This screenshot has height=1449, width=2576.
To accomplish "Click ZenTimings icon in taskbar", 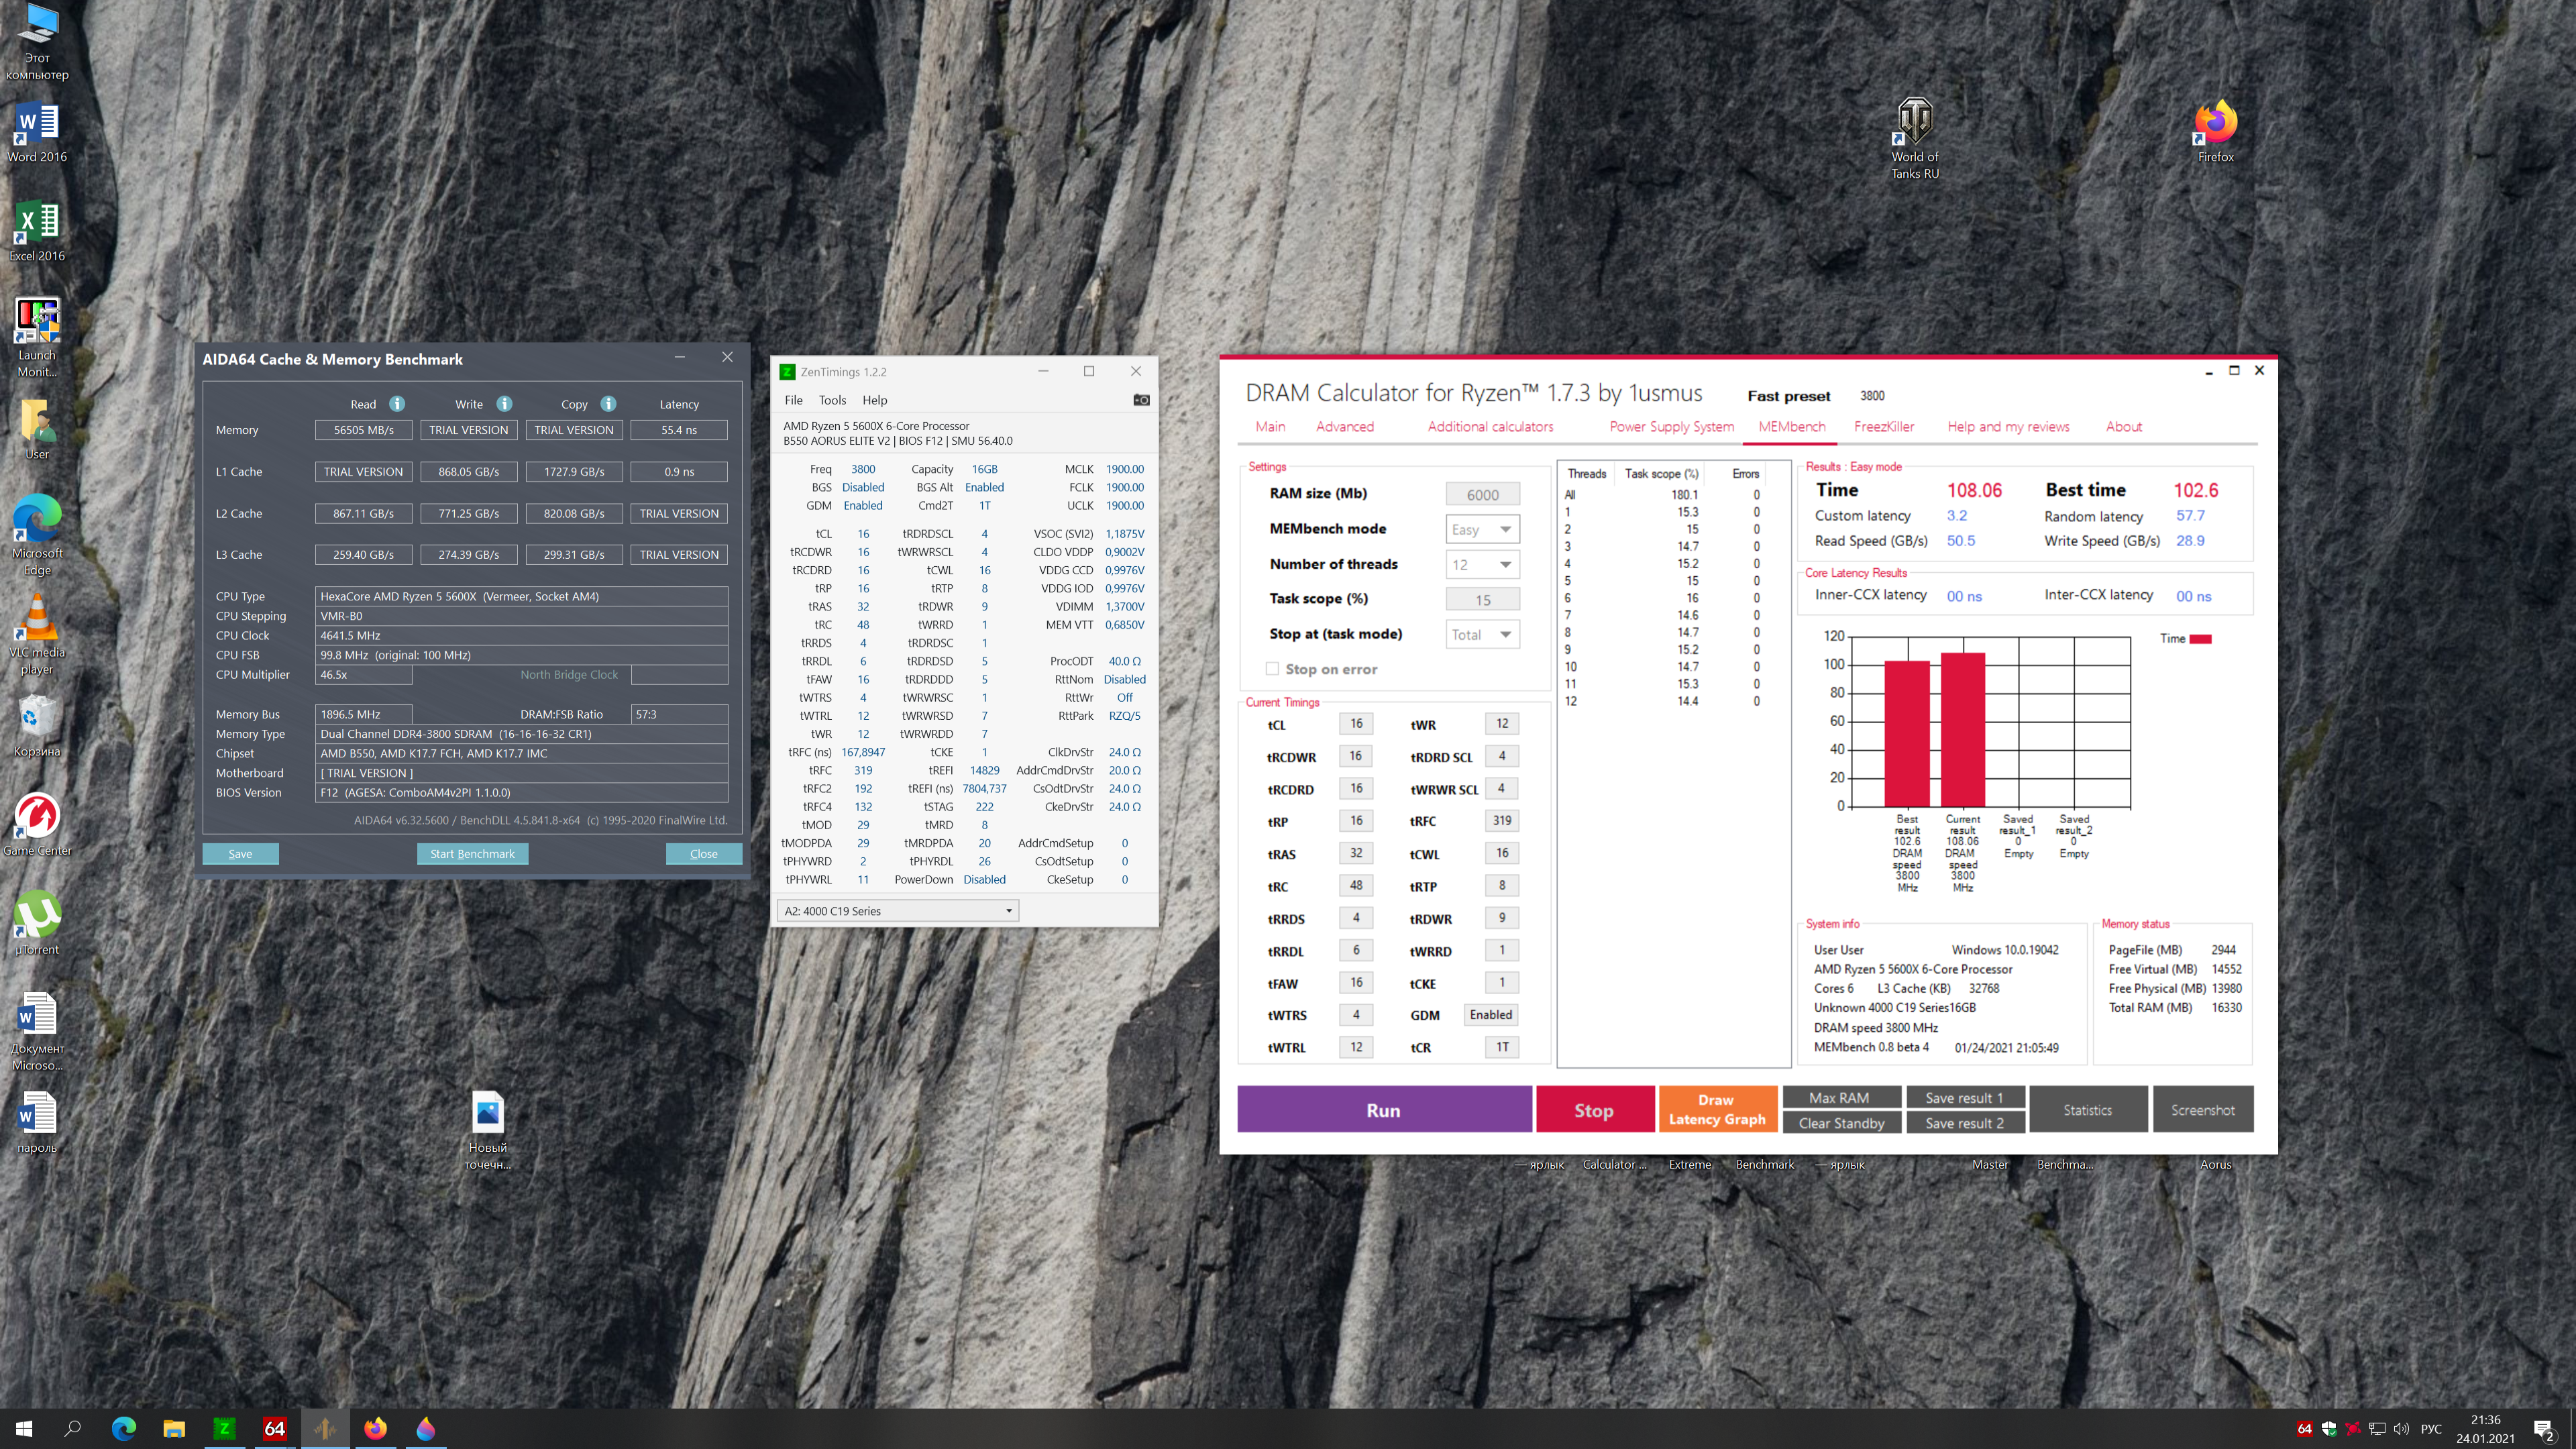I will click(225, 1428).
